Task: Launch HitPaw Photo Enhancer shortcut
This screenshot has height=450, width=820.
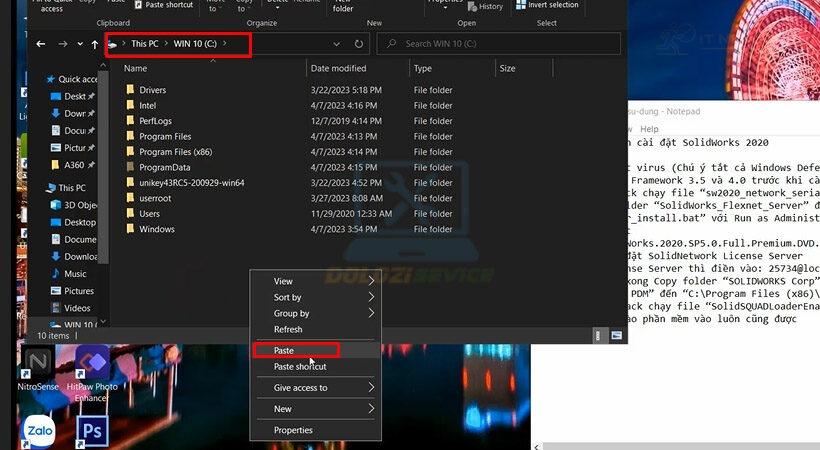Action: tap(92, 363)
